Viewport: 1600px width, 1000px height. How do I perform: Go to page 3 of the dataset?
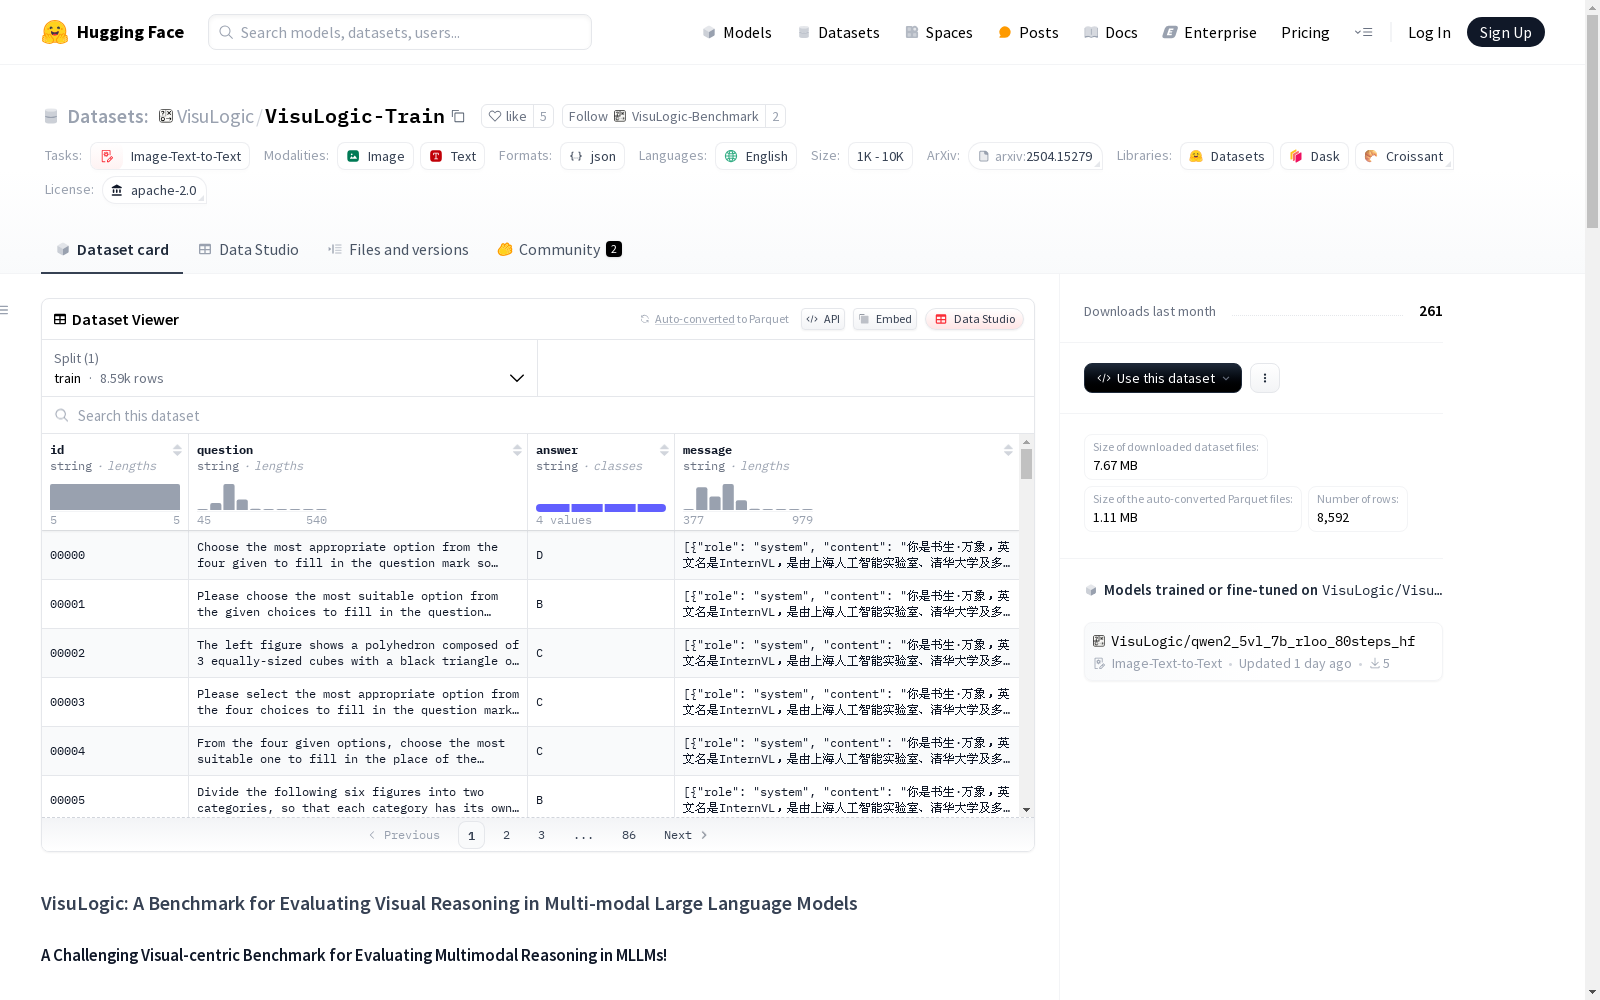(x=541, y=835)
